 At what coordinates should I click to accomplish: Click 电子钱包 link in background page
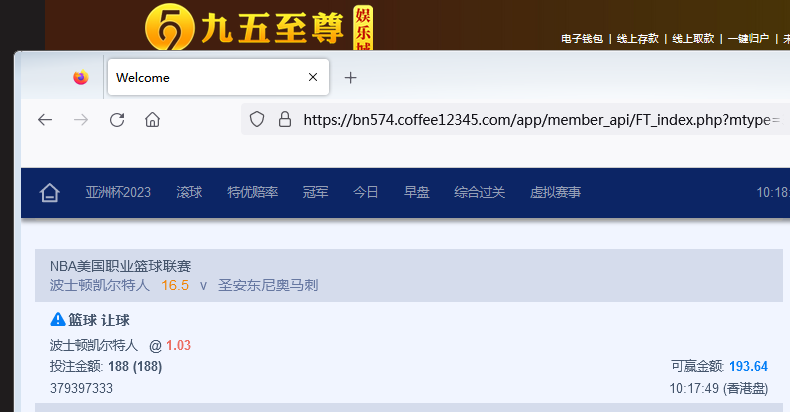click(x=582, y=39)
